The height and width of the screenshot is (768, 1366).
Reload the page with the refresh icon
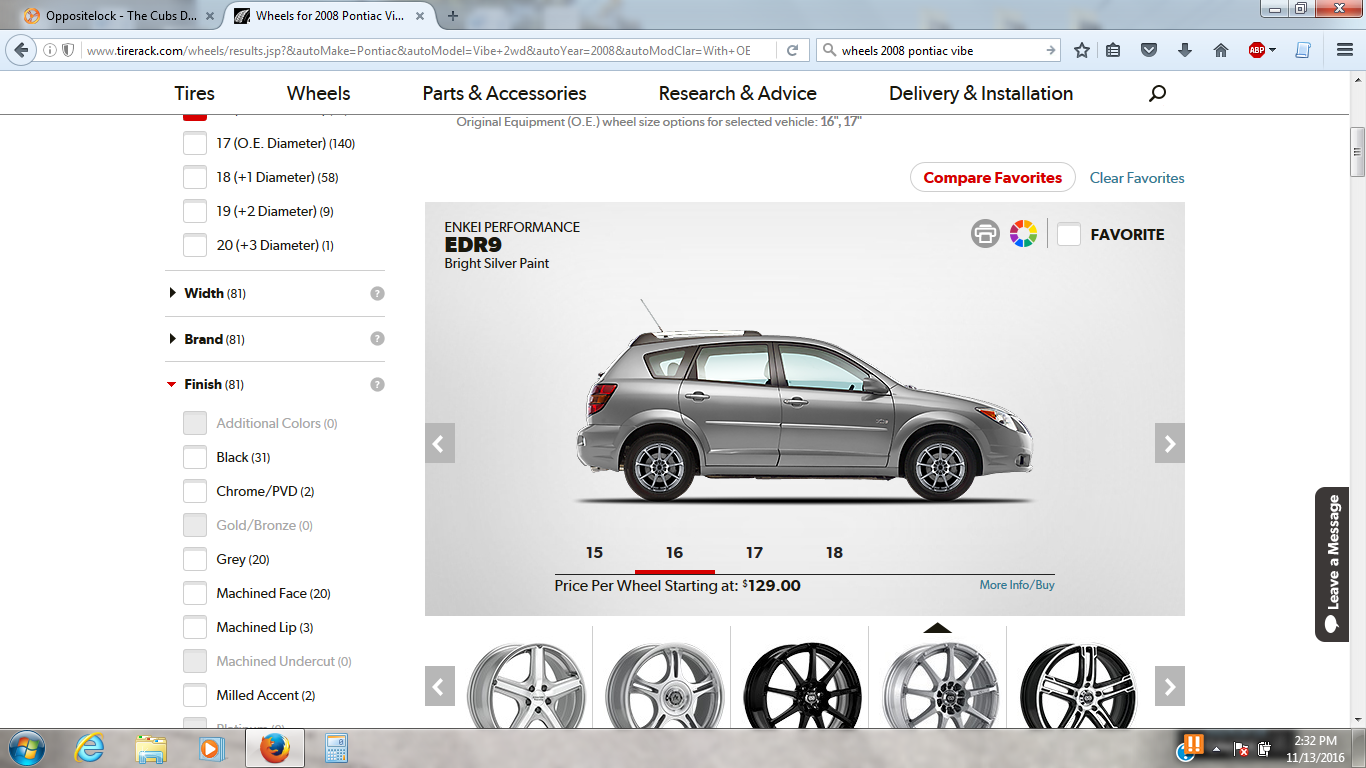792,50
